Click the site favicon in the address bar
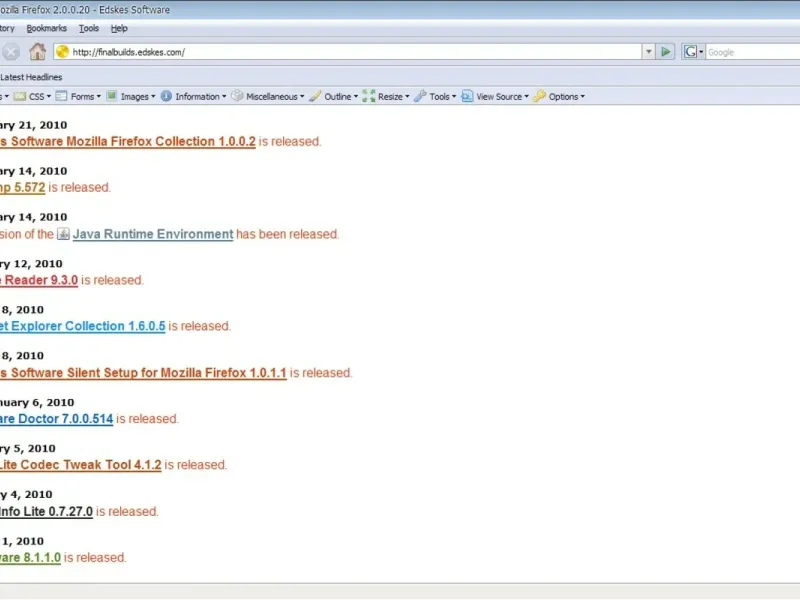This screenshot has width=800, height=600. click(62, 52)
